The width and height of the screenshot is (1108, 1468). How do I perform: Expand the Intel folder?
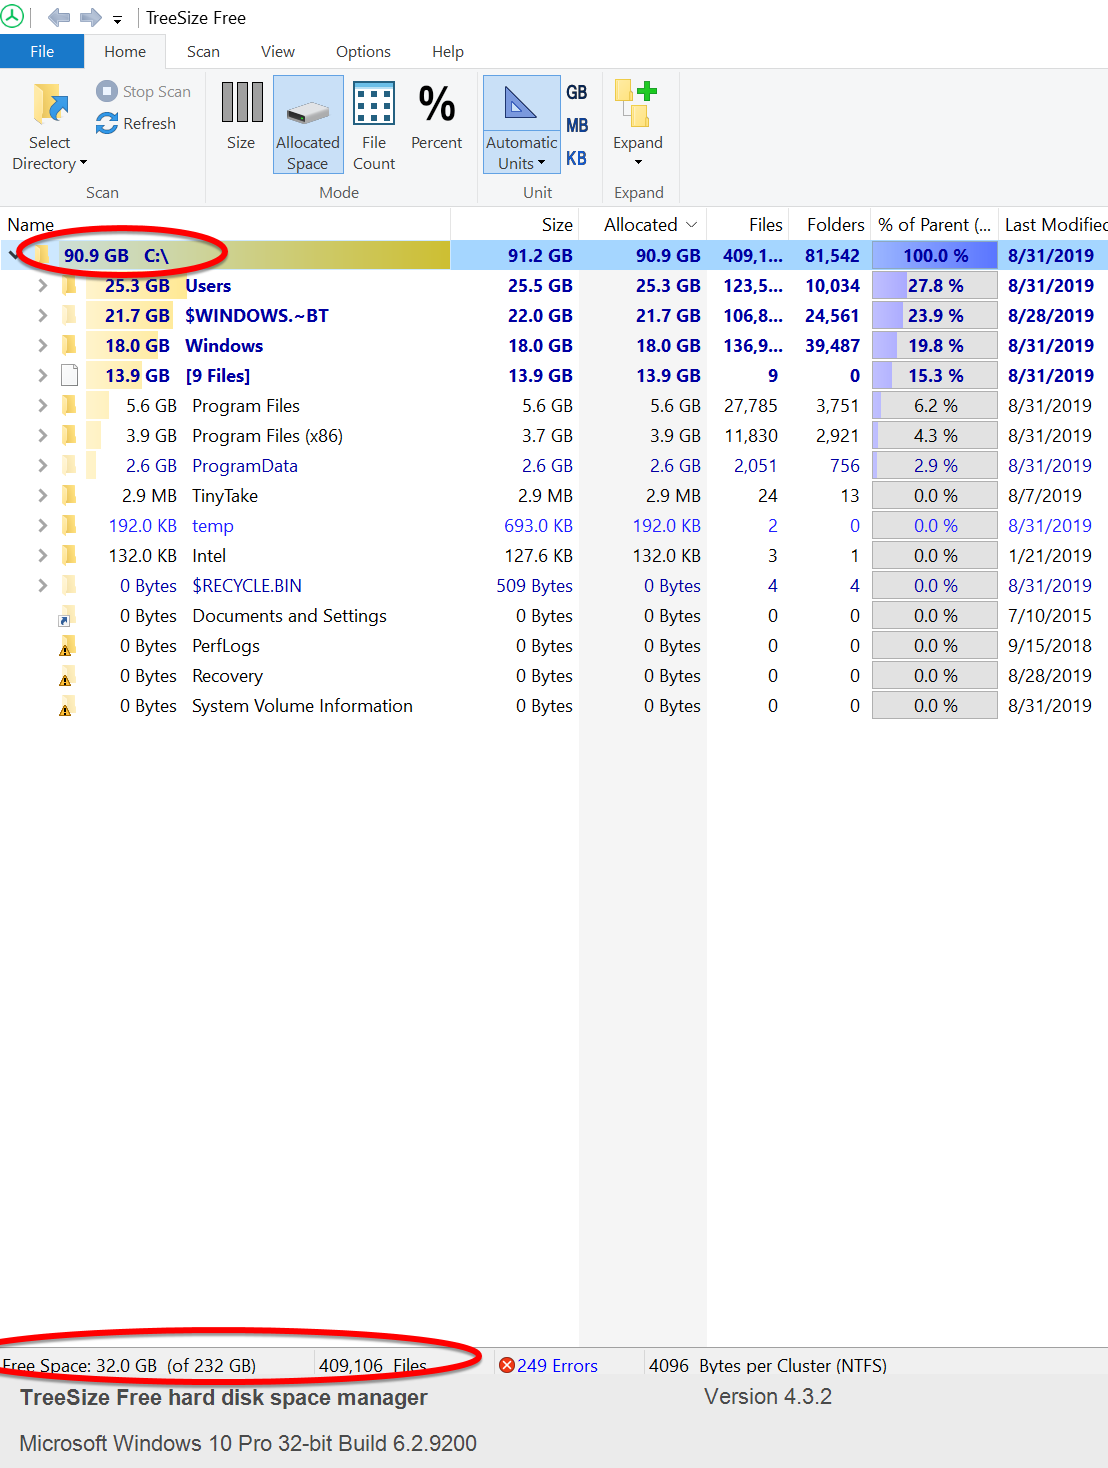tap(42, 556)
